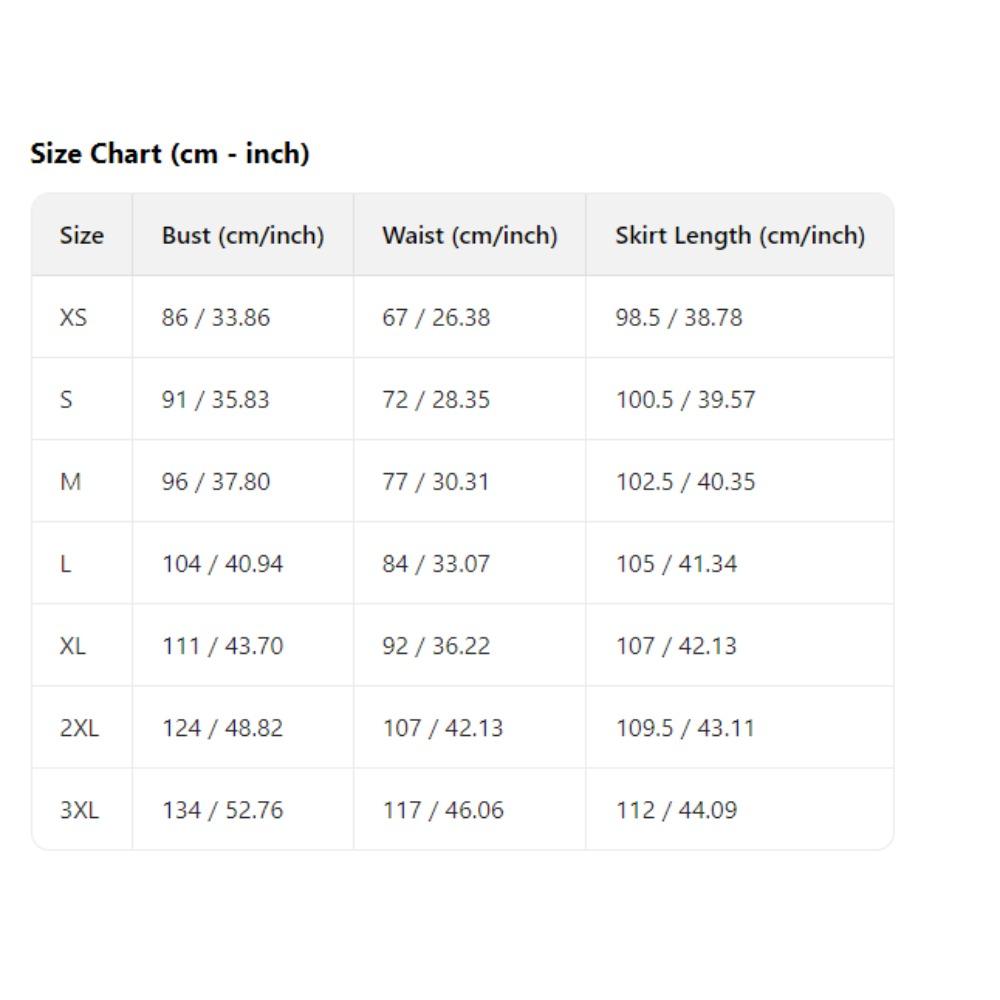Click the L bust value 104 / 40.94
Image resolution: width=1000 pixels, height=1000 pixels.
(x=223, y=564)
